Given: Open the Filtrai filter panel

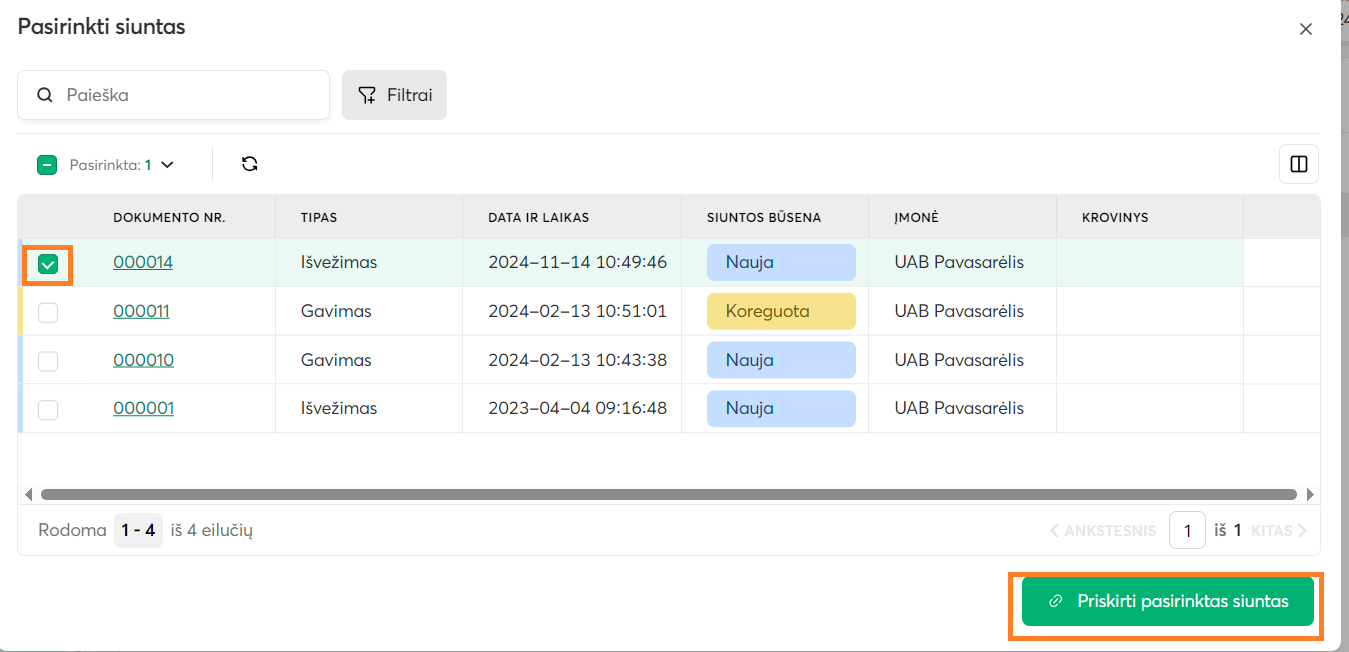Looking at the screenshot, I should tap(394, 96).
